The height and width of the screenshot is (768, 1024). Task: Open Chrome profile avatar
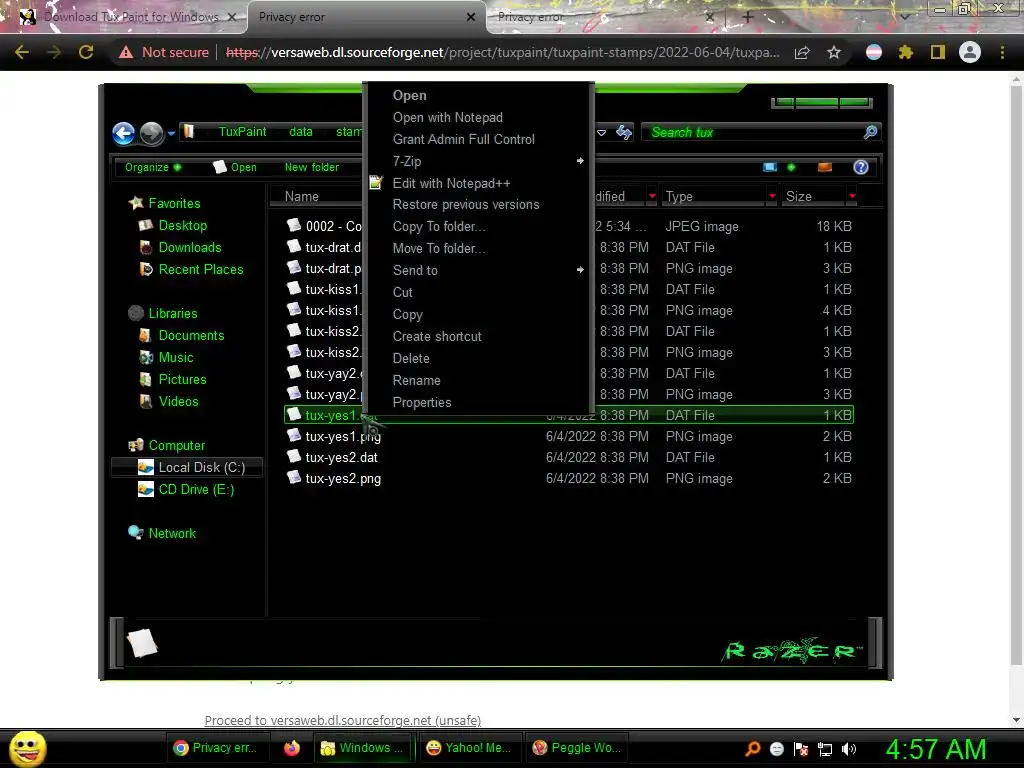pos(970,52)
